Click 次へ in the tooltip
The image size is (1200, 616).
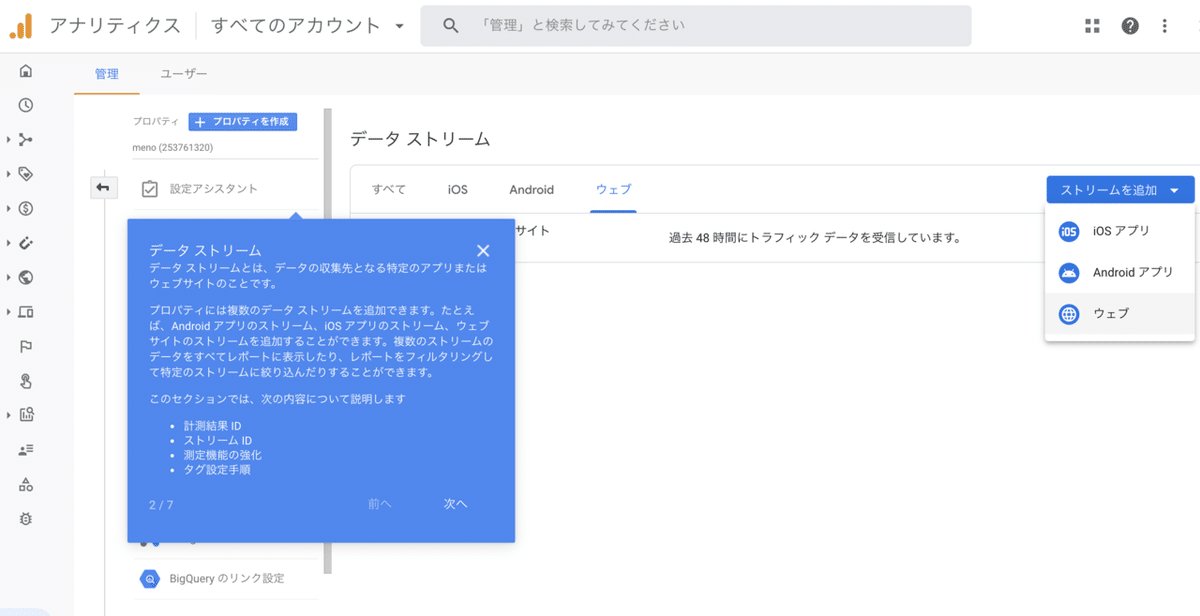point(456,504)
